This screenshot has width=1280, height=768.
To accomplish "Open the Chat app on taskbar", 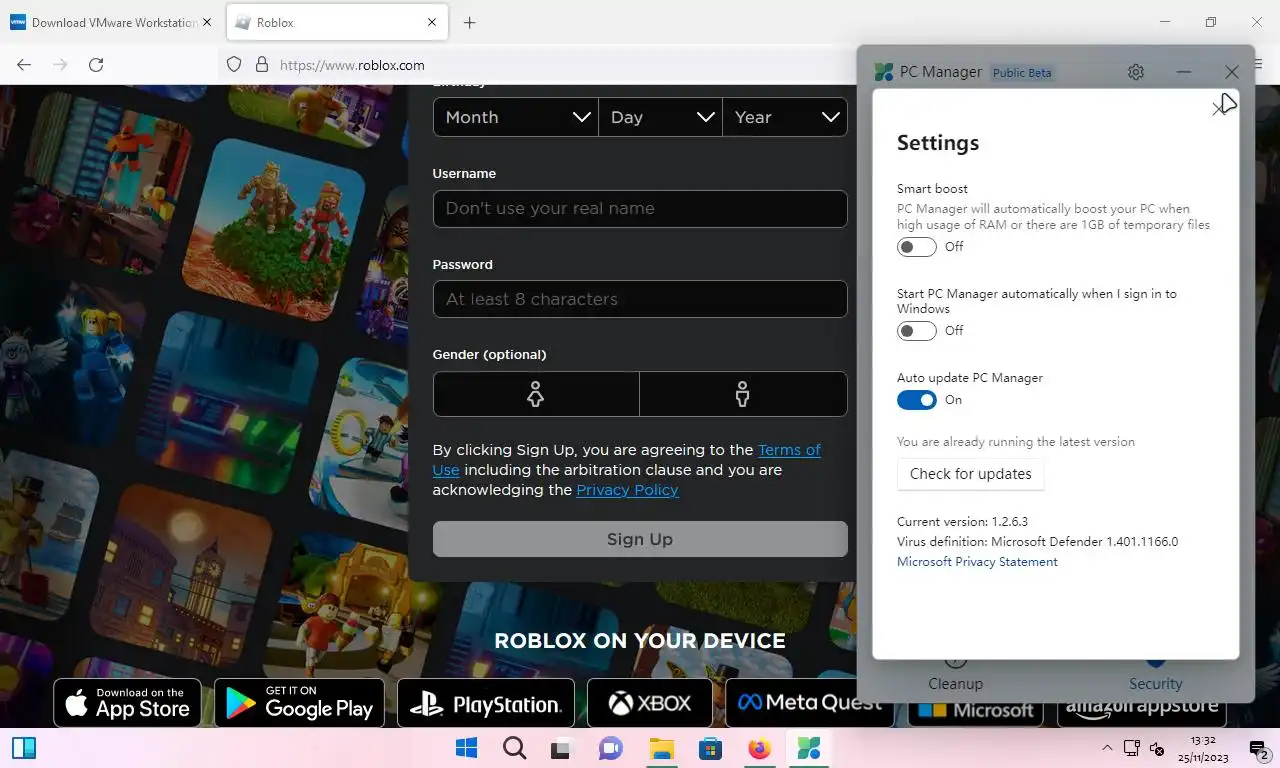I will point(611,748).
